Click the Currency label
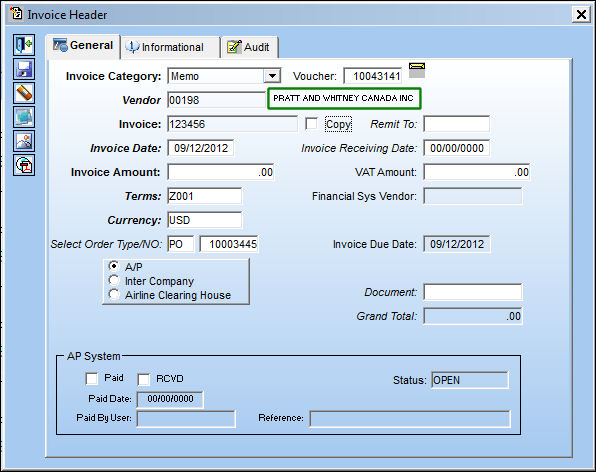 [x=134, y=220]
